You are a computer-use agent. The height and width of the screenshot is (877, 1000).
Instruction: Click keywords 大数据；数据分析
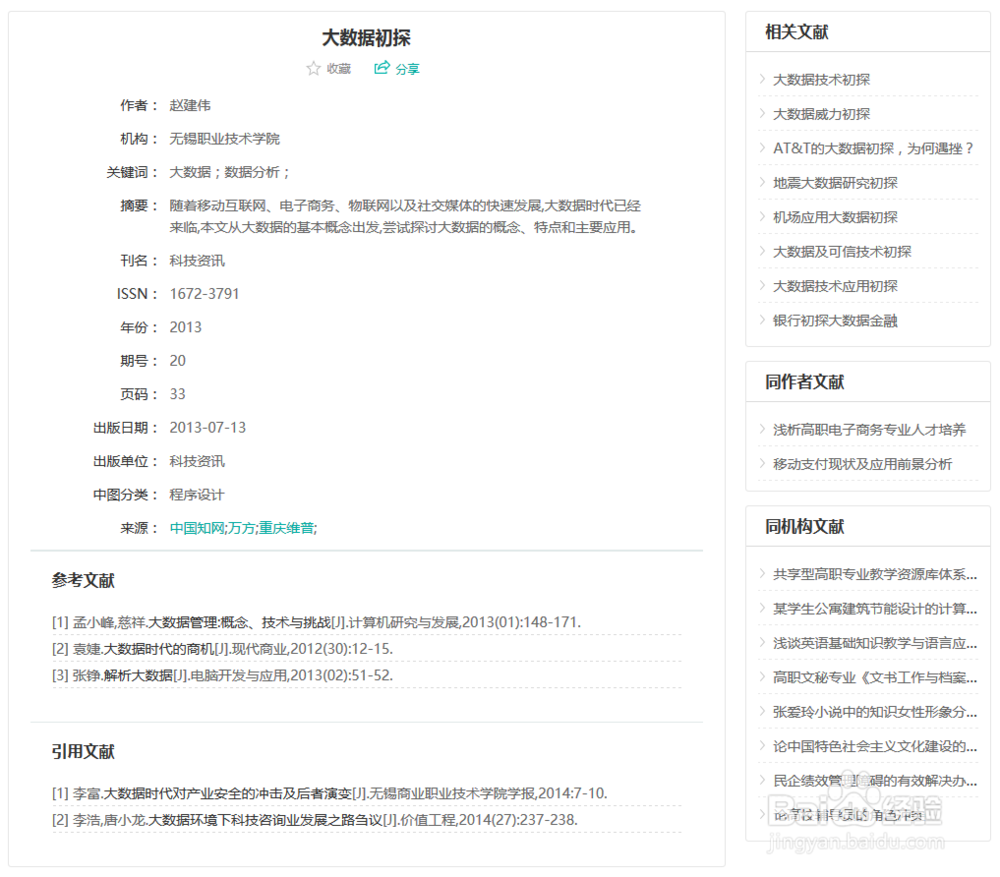tap(230, 172)
